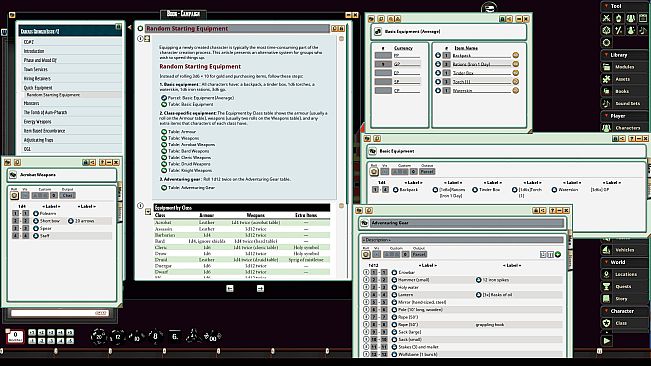Roll the d20 die in the dice tray
651x366 pixels.
(x=99, y=337)
